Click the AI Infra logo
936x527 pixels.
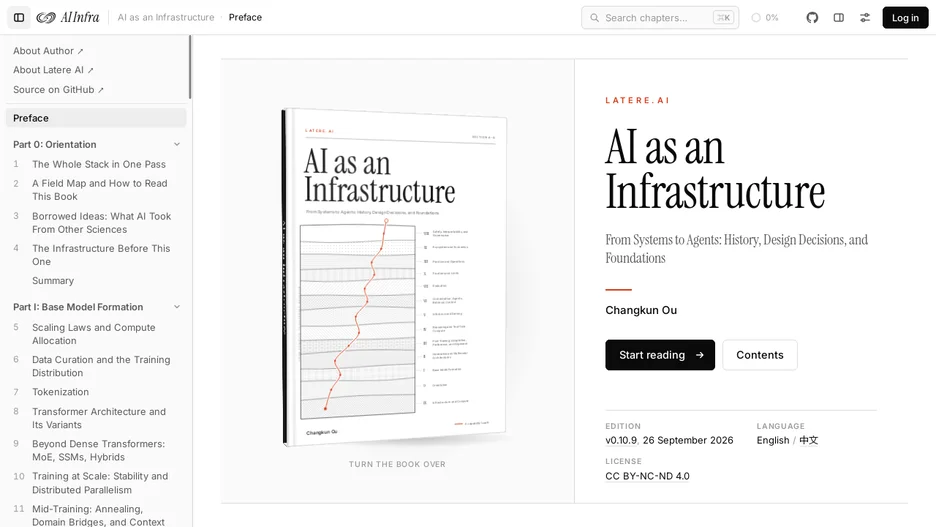(x=67, y=17)
